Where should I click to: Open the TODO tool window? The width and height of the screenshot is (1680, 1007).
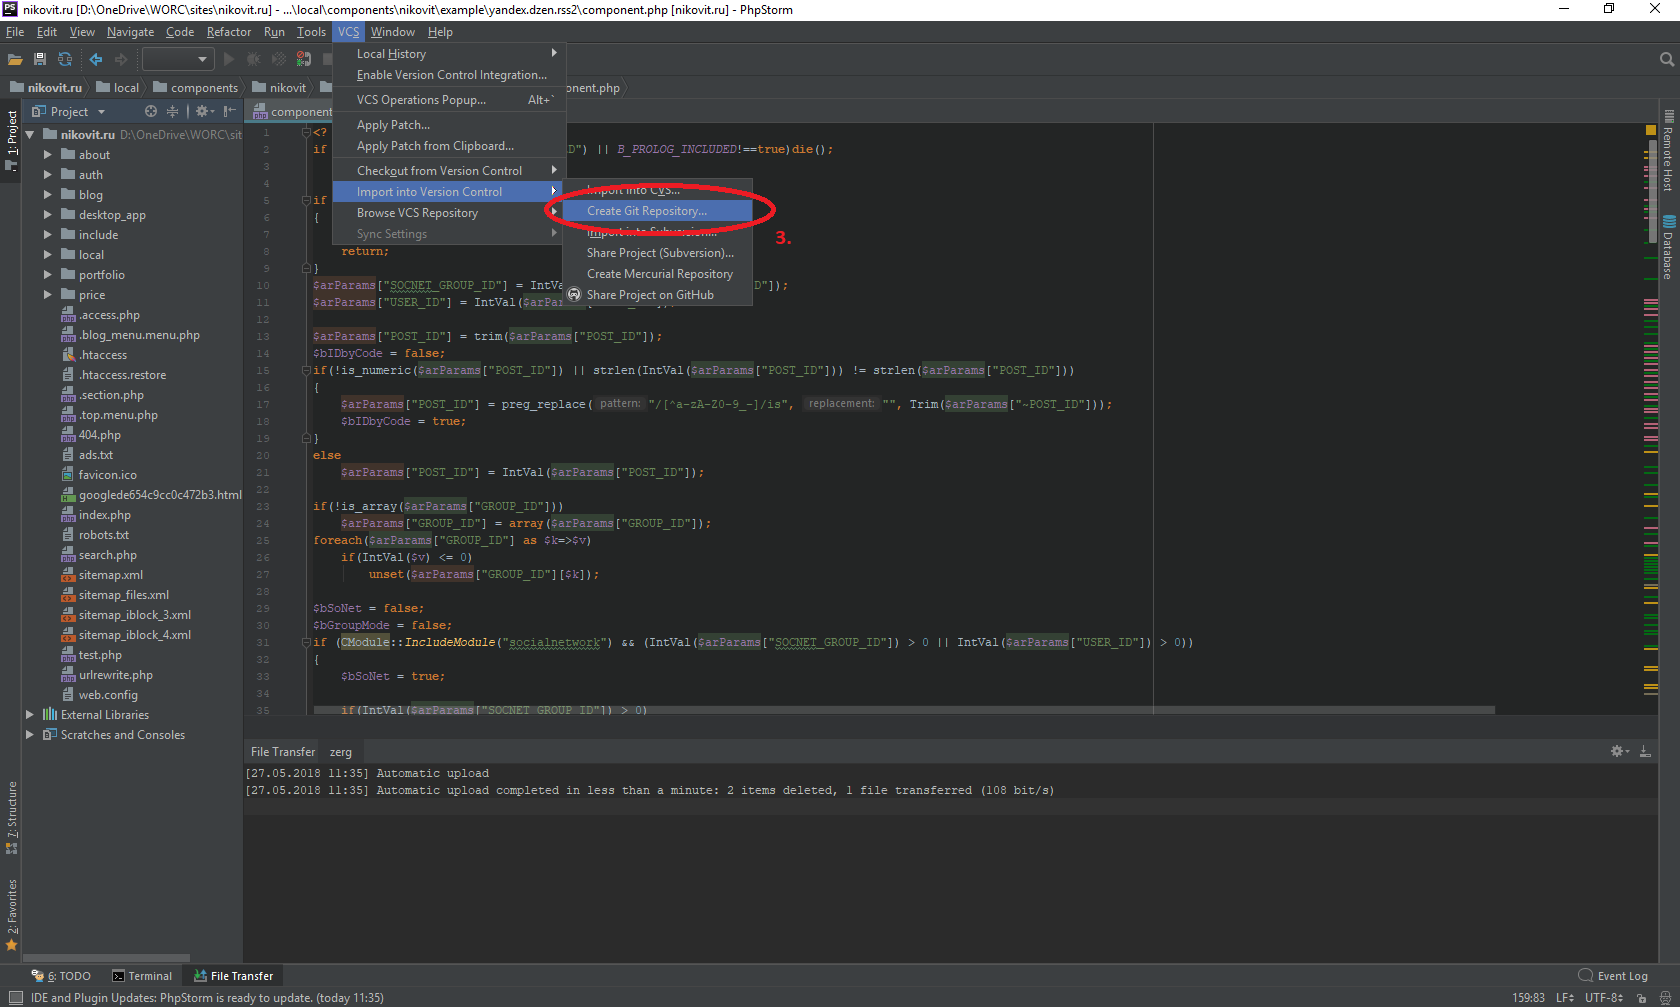(x=62, y=976)
